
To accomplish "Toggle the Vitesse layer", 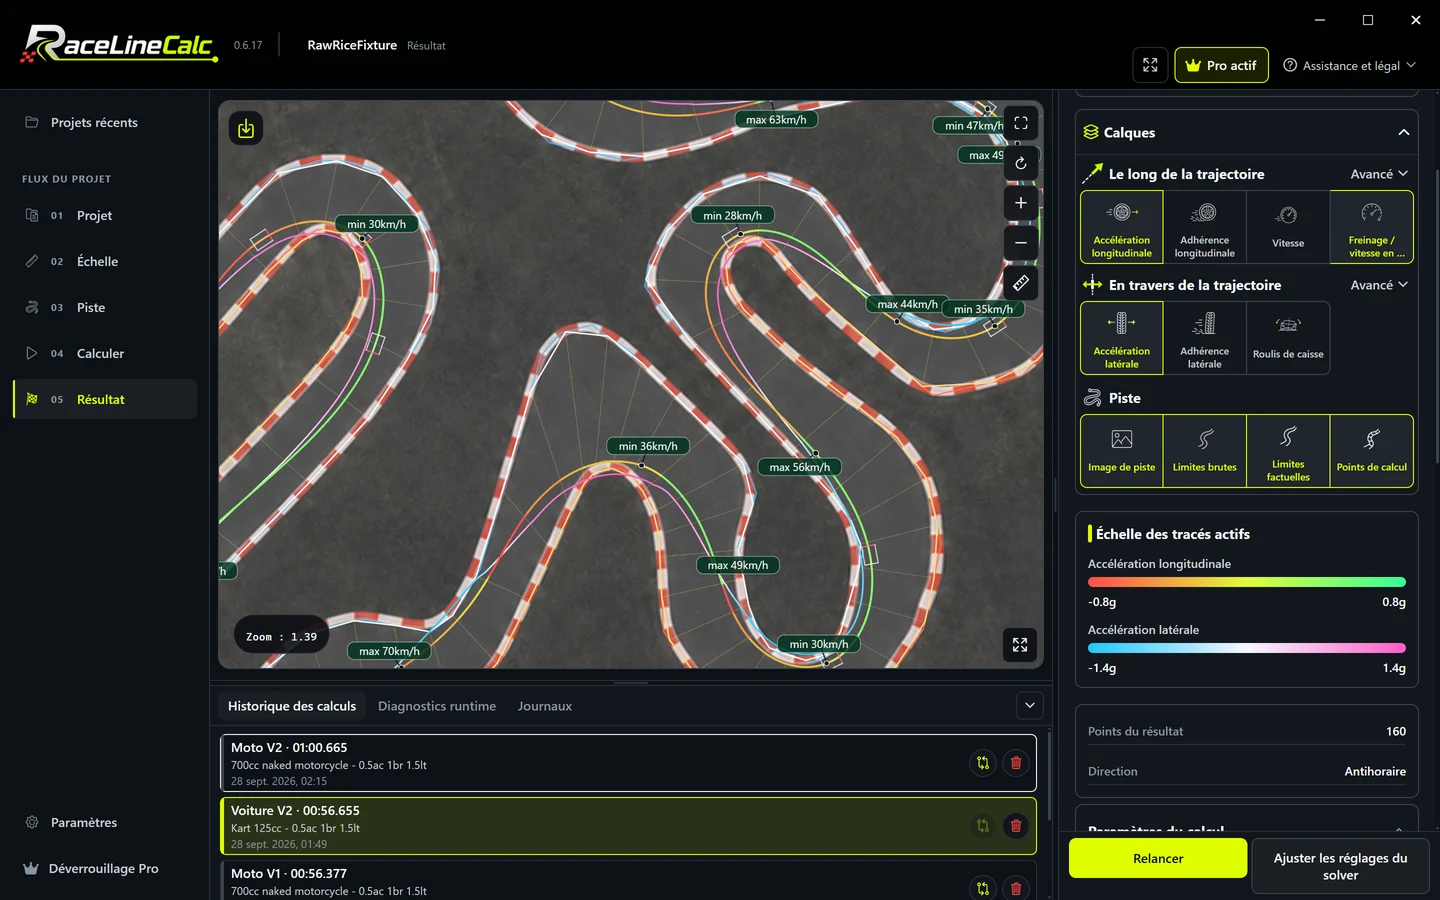I will point(1288,227).
